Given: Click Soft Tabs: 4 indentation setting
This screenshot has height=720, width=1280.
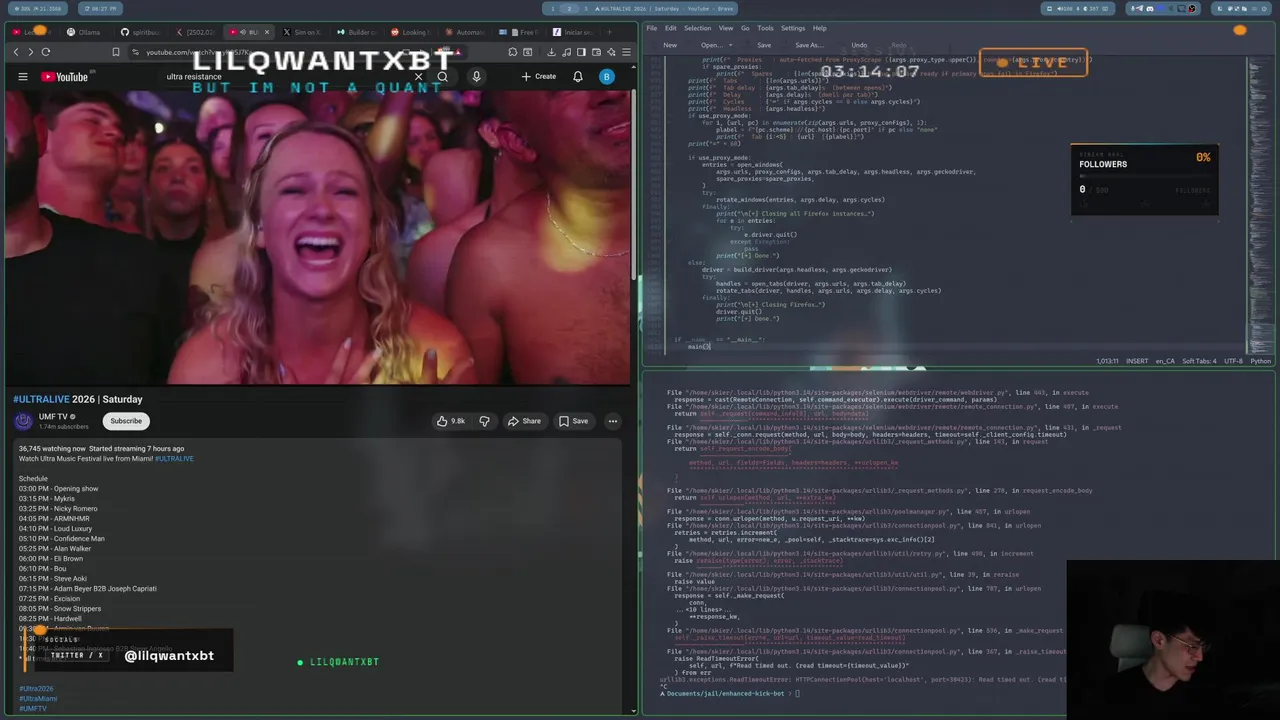Looking at the screenshot, I should click(1199, 361).
